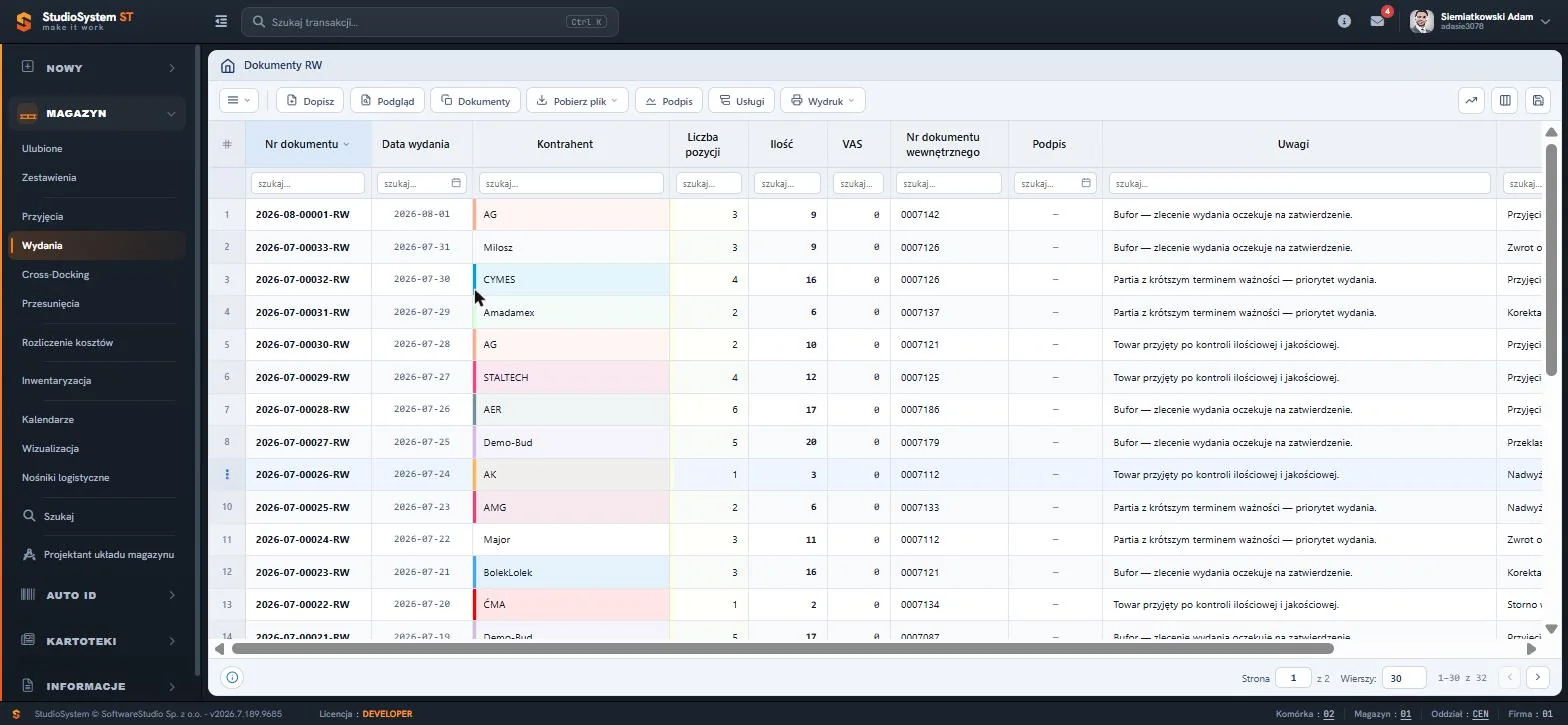This screenshot has height=725, width=1568.
Task: Open the chart trend icon button
Action: [1471, 100]
